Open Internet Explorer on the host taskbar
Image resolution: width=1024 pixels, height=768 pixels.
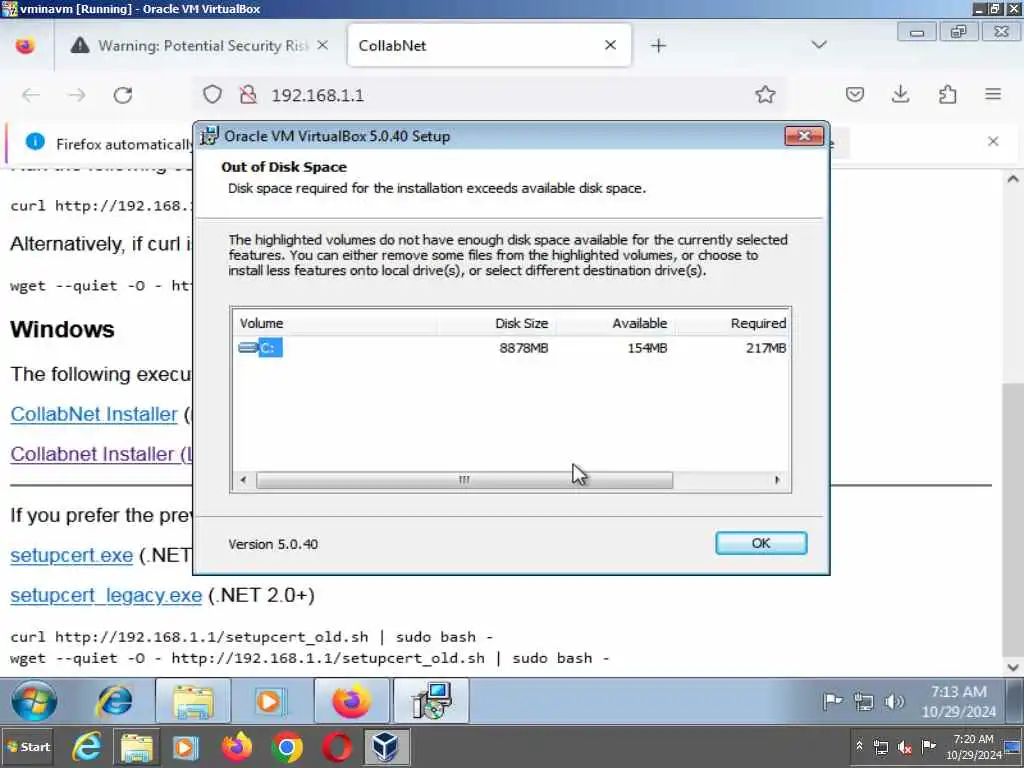coord(87,746)
